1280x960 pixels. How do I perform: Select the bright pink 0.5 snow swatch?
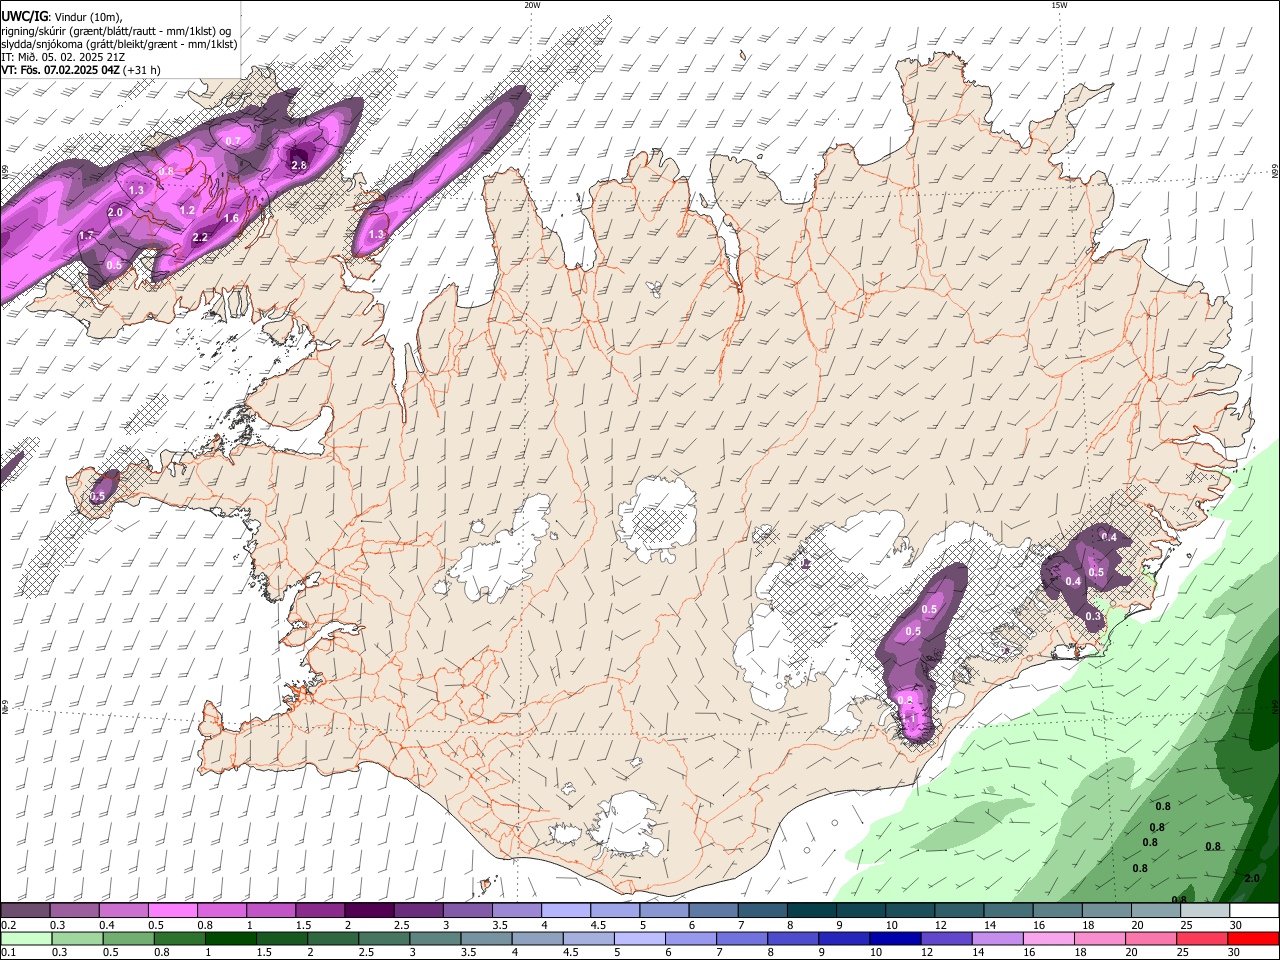[172, 911]
